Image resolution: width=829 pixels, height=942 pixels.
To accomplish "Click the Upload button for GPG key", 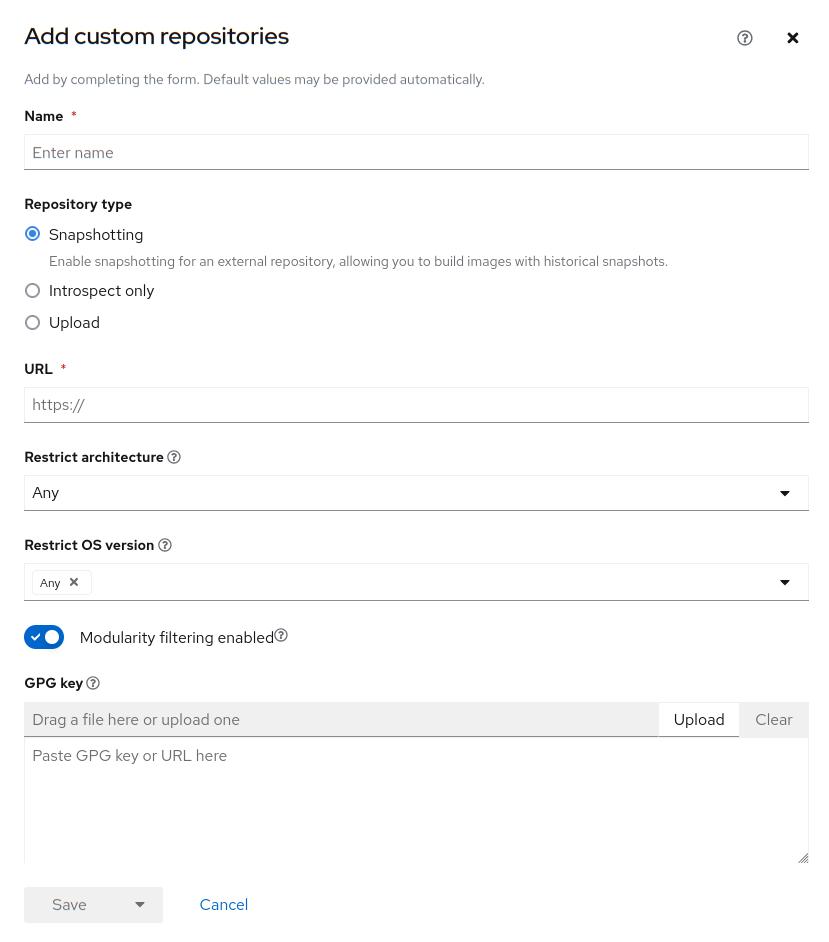I will point(698,720).
